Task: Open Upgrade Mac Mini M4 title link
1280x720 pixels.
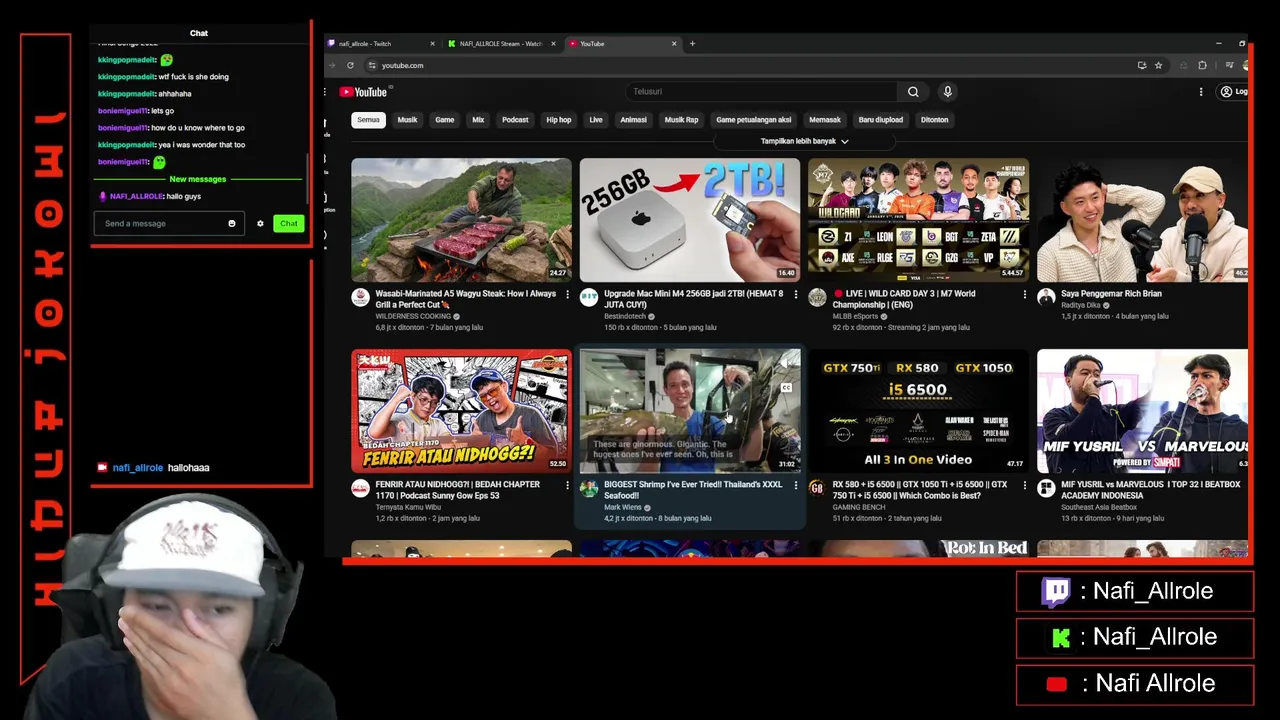Action: [x=694, y=299]
